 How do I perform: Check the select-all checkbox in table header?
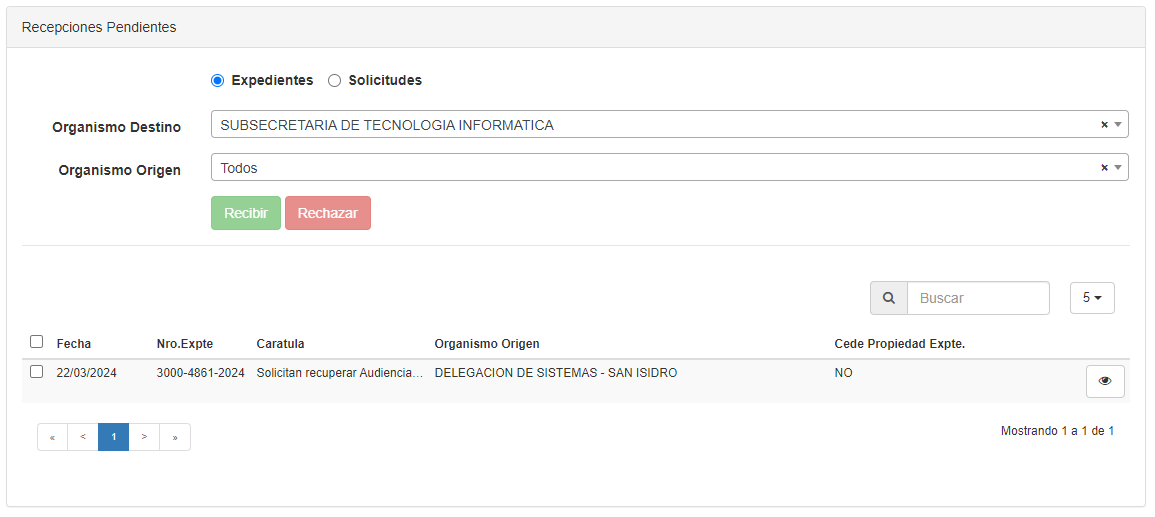37,341
